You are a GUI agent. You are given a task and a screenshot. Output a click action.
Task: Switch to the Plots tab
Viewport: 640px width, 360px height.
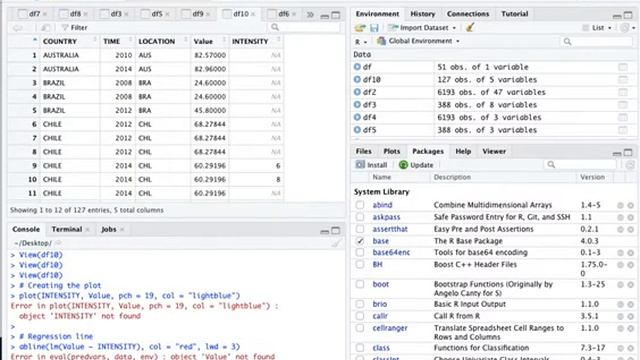(x=391, y=151)
